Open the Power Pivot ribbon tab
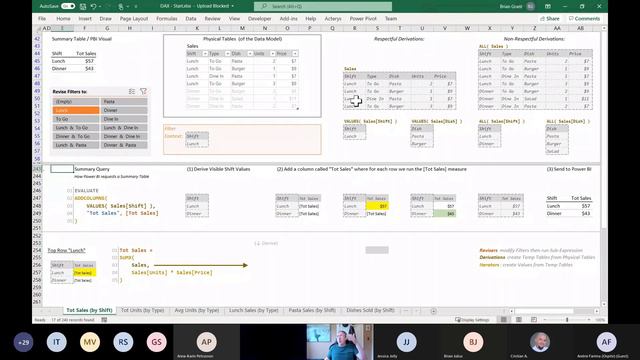 pos(363,18)
